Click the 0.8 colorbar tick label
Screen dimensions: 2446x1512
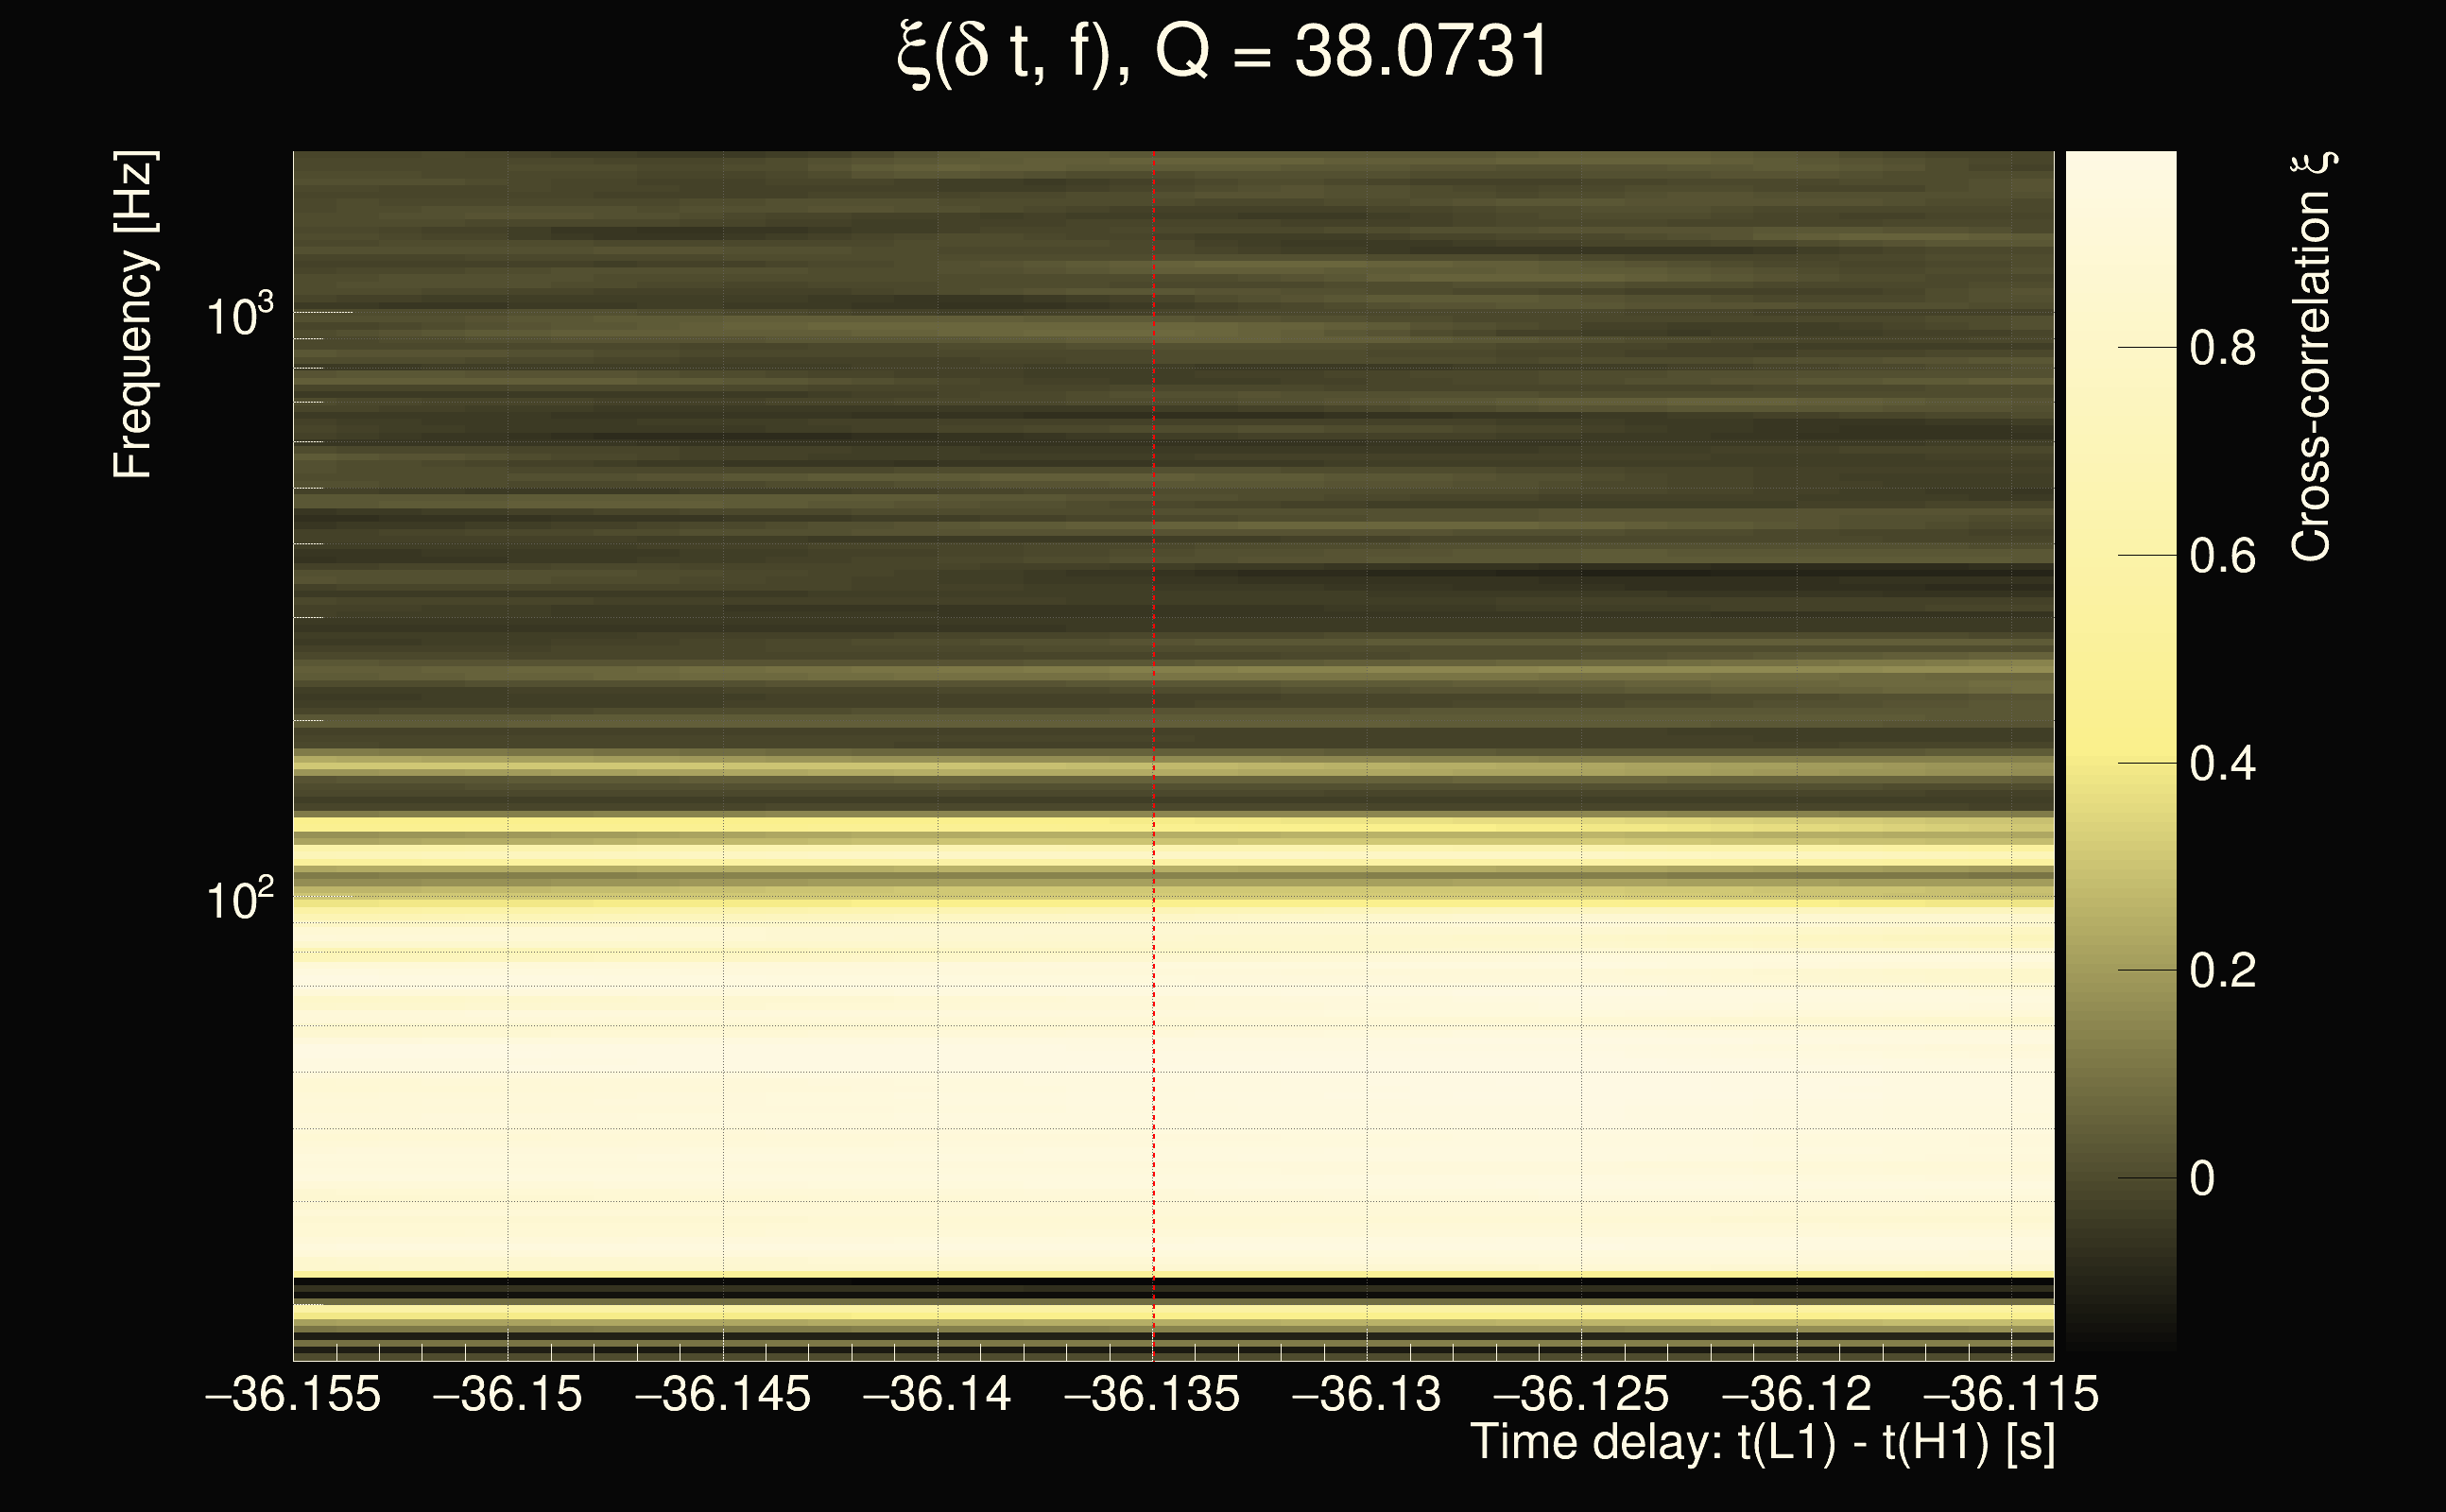click(2222, 349)
